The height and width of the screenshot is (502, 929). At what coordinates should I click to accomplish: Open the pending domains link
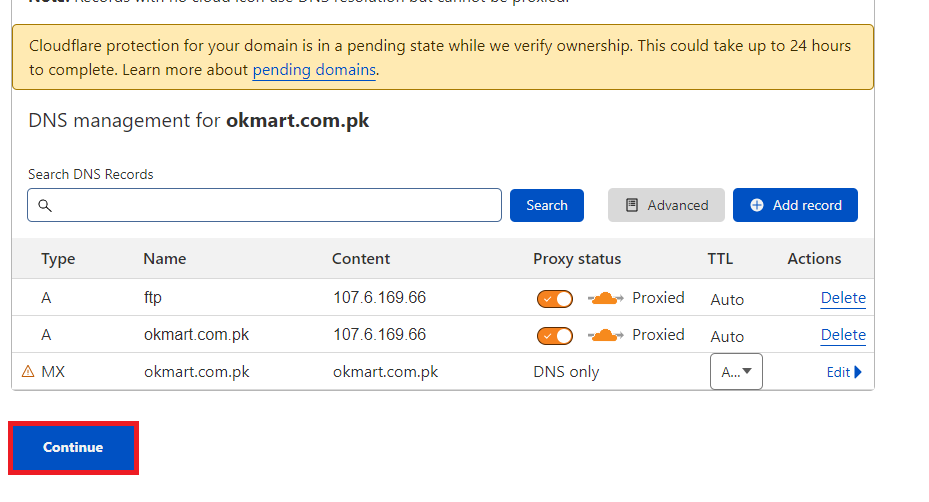314,70
